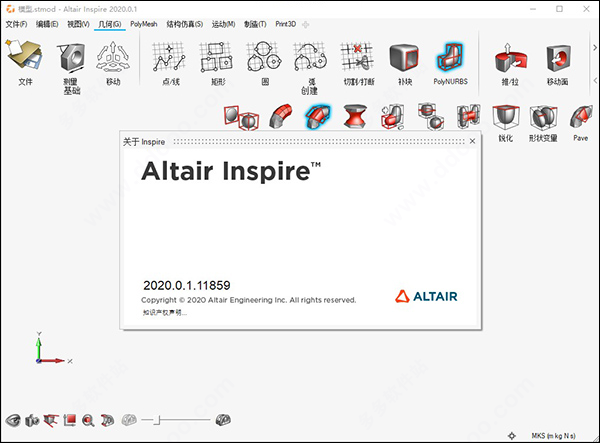Select the 补块 patch tool
This screenshot has width=600, height=443.
click(x=404, y=57)
